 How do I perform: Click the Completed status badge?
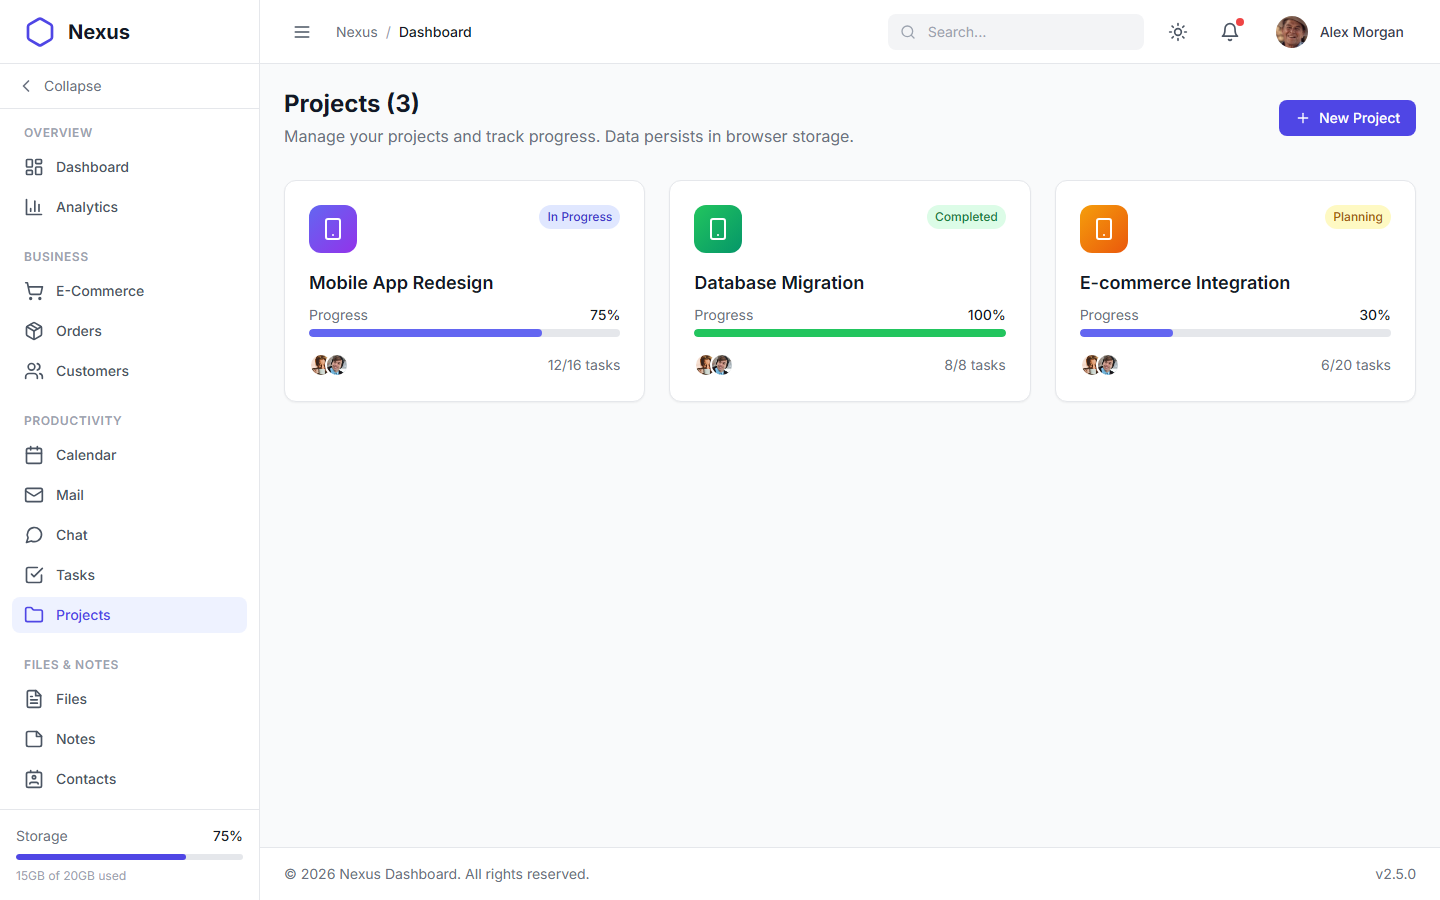(x=966, y=217)
